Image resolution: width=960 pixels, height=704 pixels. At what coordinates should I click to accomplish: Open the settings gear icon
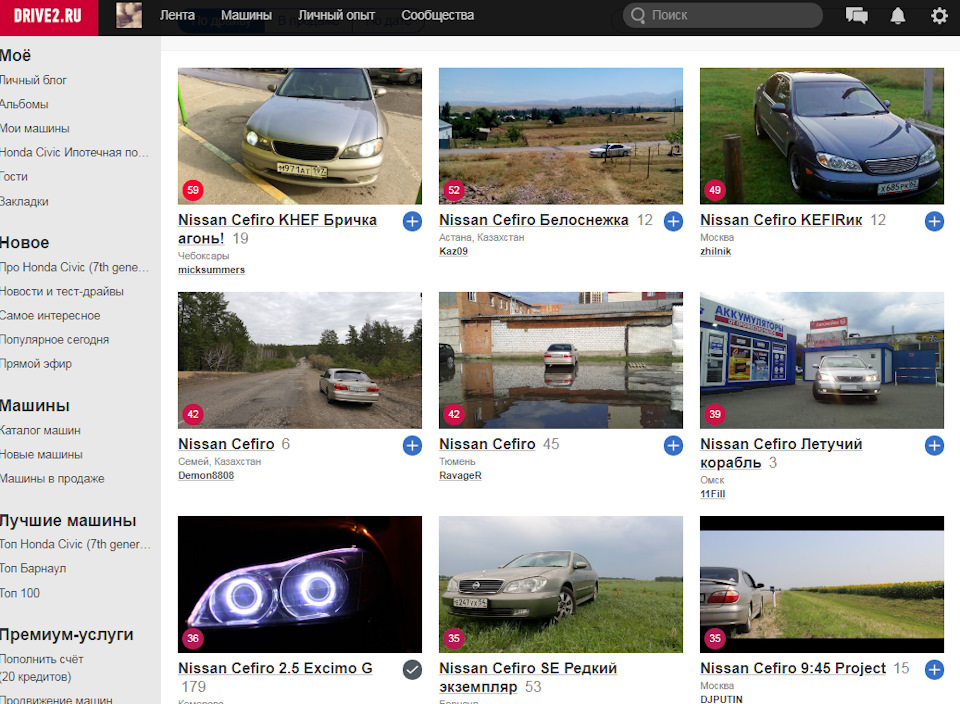[939, 15]
